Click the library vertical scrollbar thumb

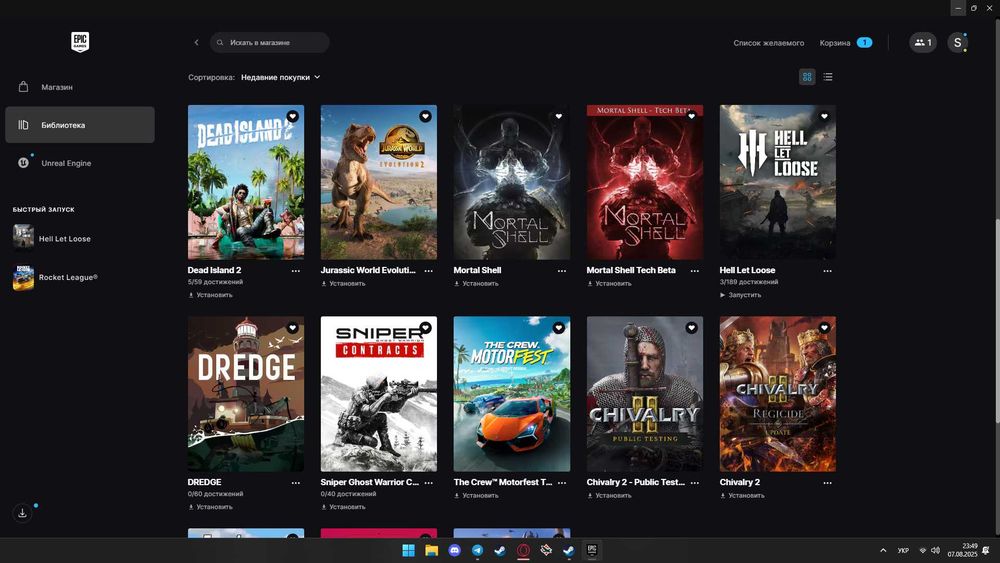point(997,320)
